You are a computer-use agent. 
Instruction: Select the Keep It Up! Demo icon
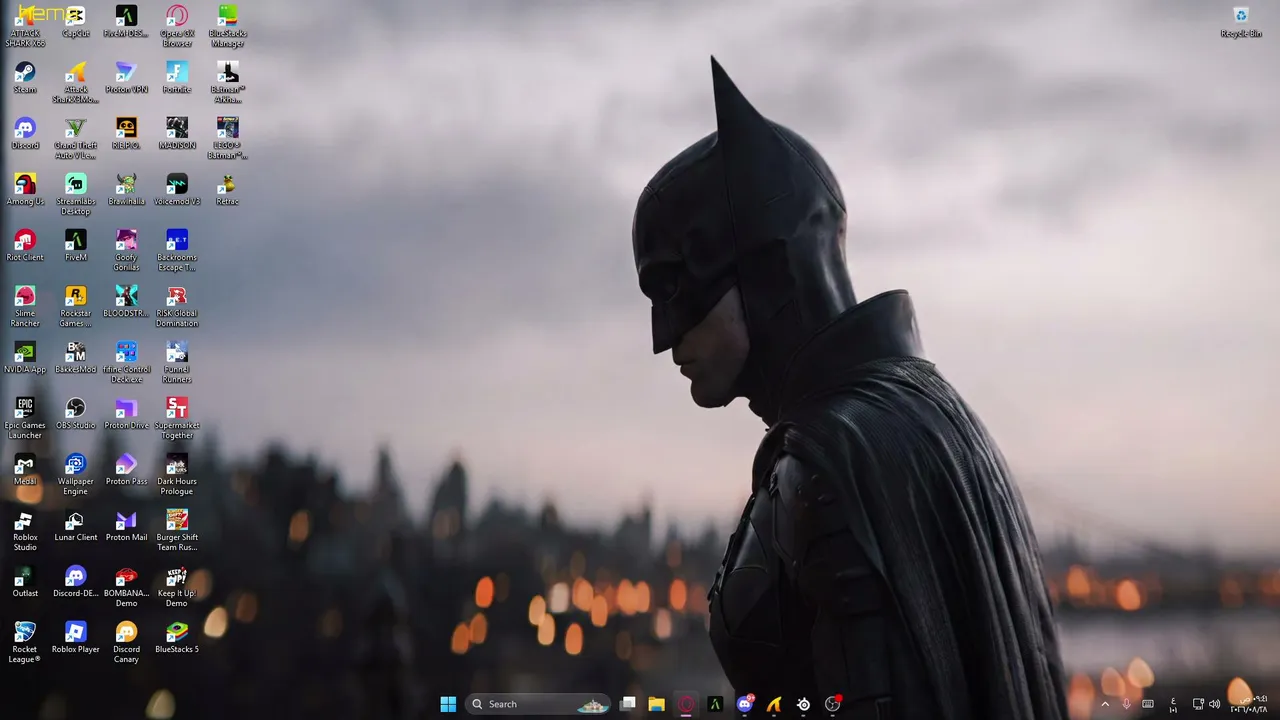(177, 587)
